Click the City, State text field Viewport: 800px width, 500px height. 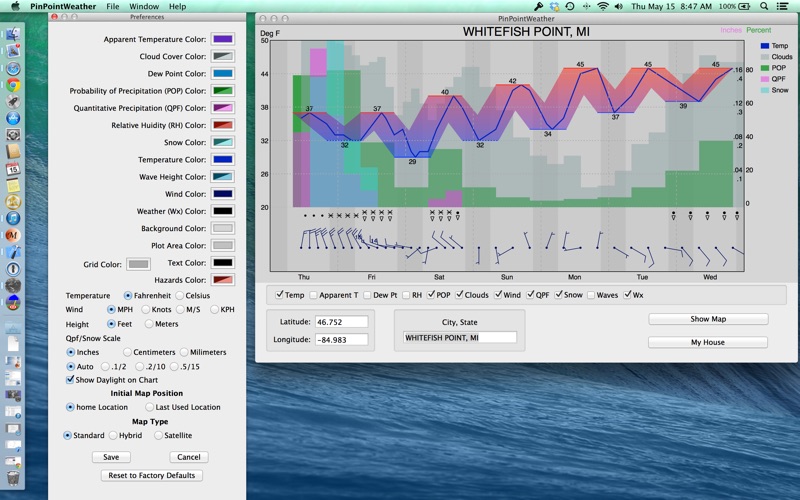460,338
